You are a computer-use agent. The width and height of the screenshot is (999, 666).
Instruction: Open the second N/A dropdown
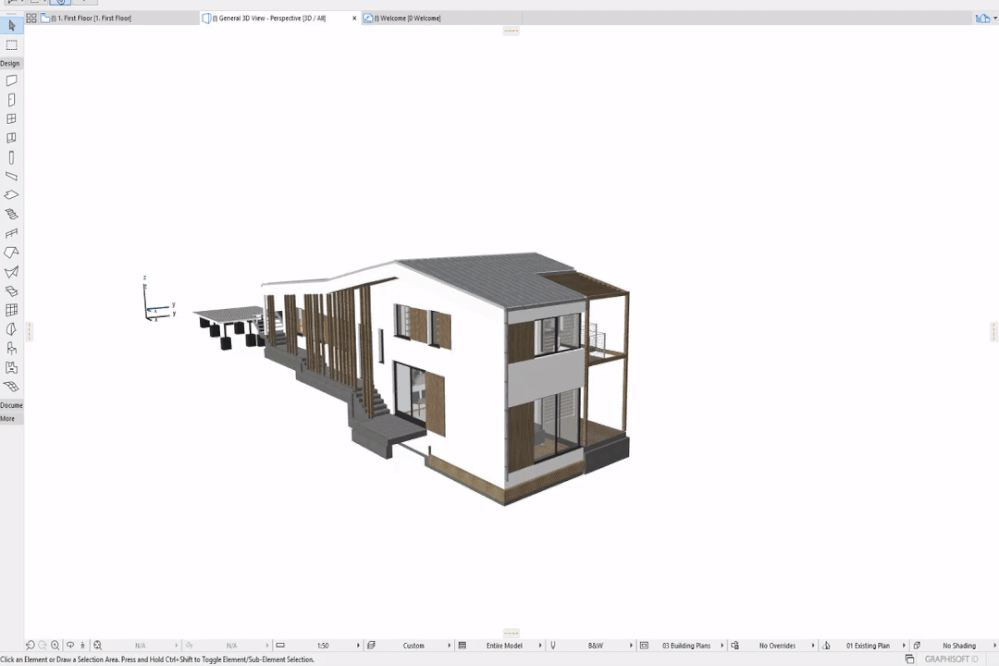(233, 646)
